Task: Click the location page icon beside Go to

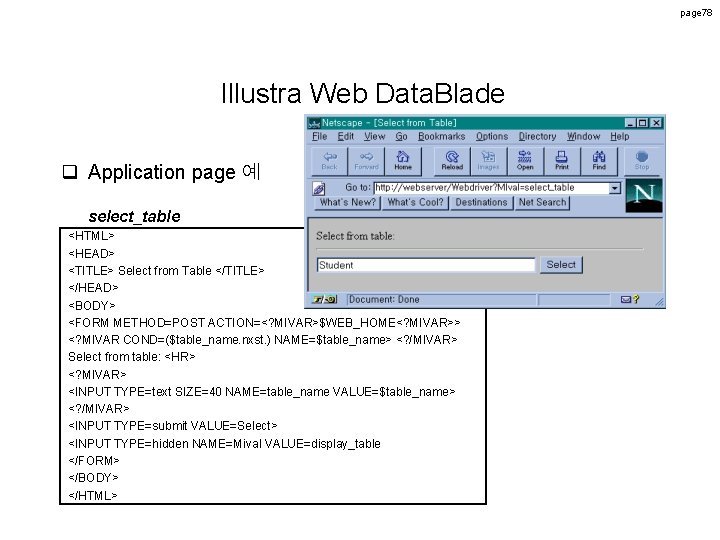Action: 319,188
